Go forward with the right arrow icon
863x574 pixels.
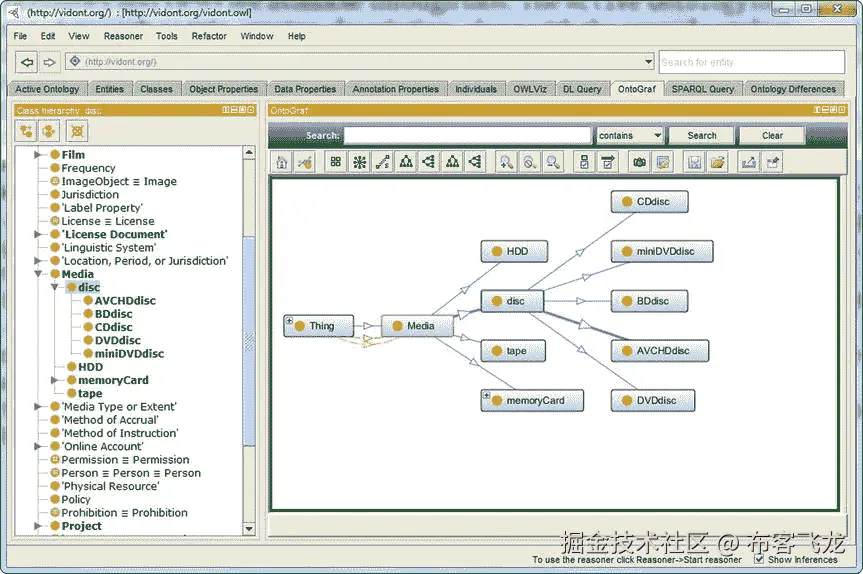click(50, 62)
